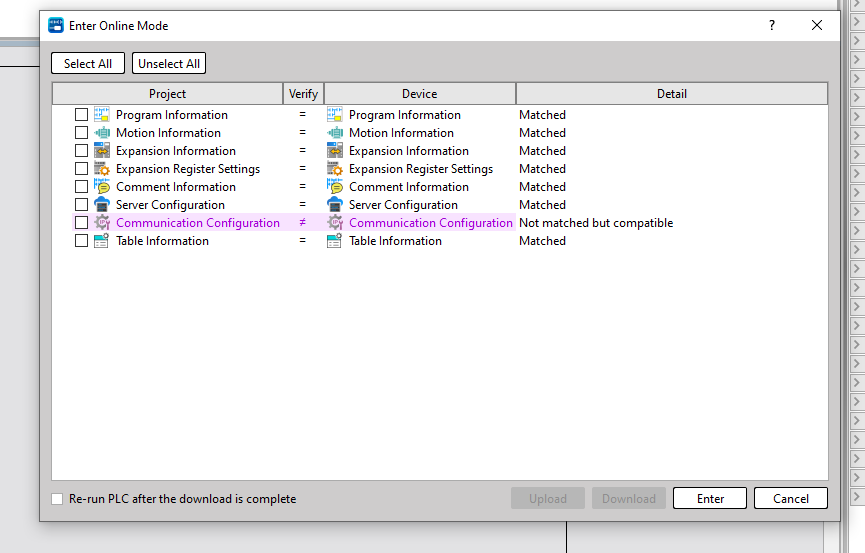Click the Program Information icon in Project column
The image size is (865, 553).
point(101,115)
